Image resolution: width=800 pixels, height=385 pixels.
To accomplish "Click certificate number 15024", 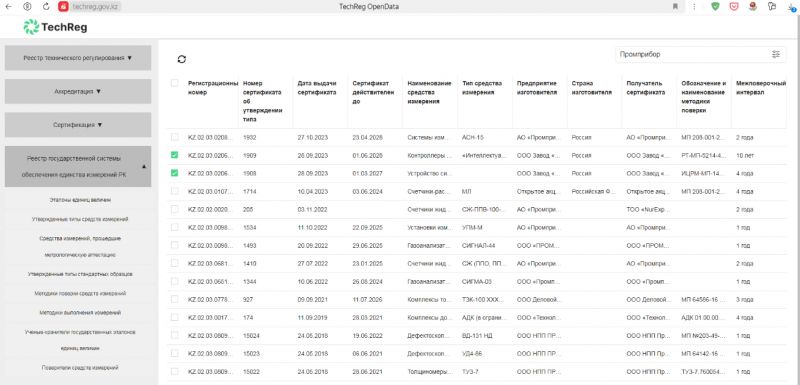I will coord(251,335).
